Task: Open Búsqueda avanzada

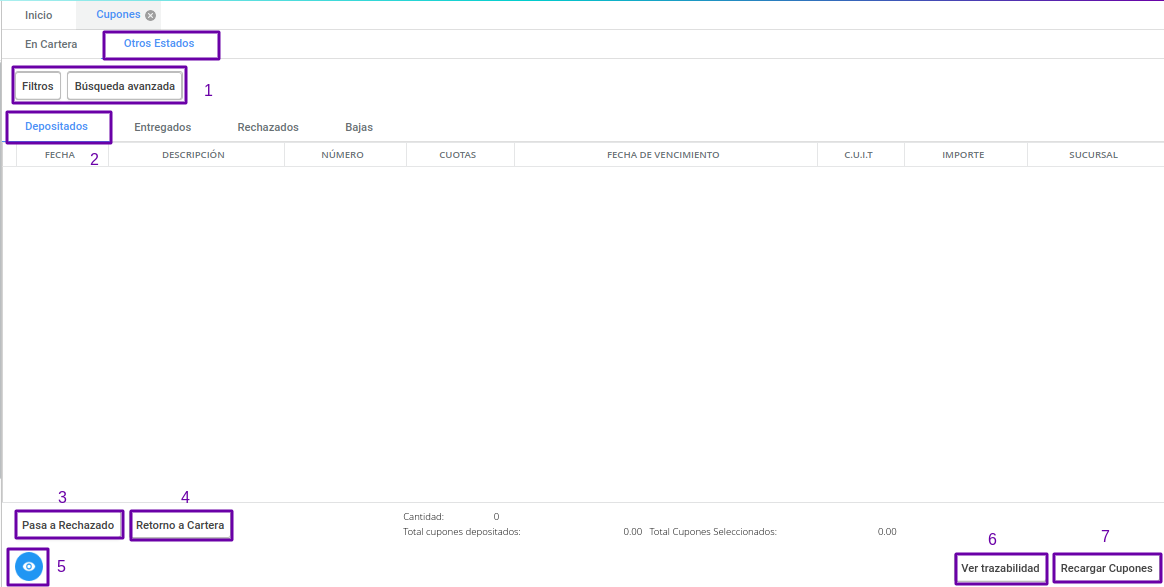Action: pyautogui.click(x=125, y=86)
